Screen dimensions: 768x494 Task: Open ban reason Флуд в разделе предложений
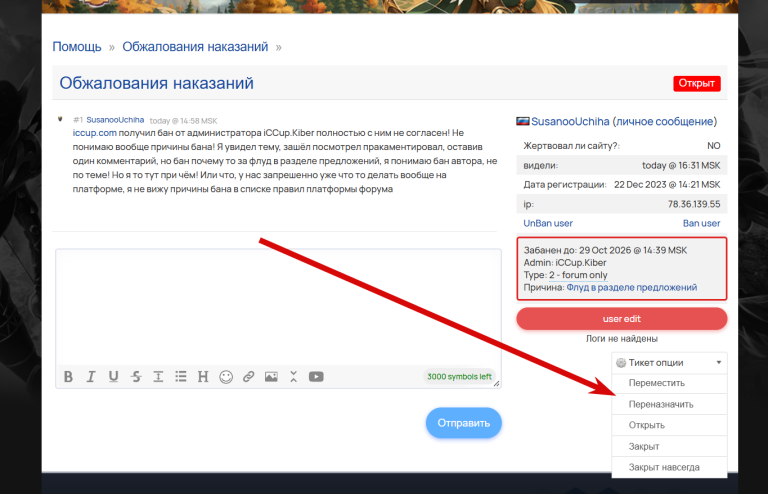(x=631, y=287)
